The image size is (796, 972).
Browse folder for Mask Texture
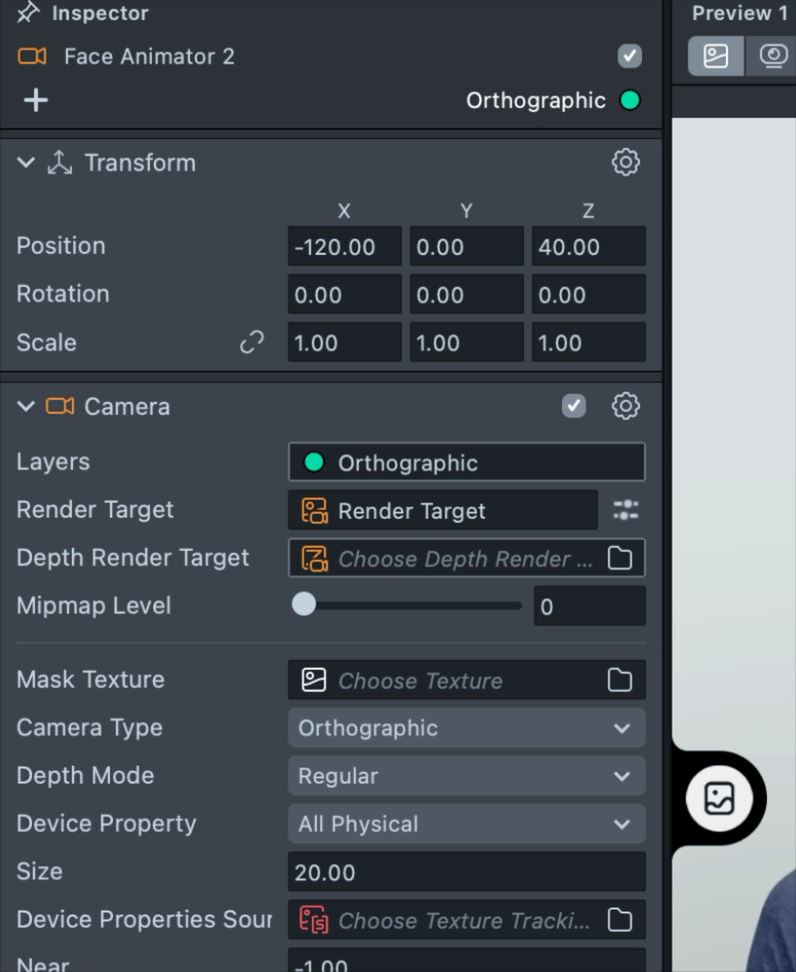click(620, 681)
